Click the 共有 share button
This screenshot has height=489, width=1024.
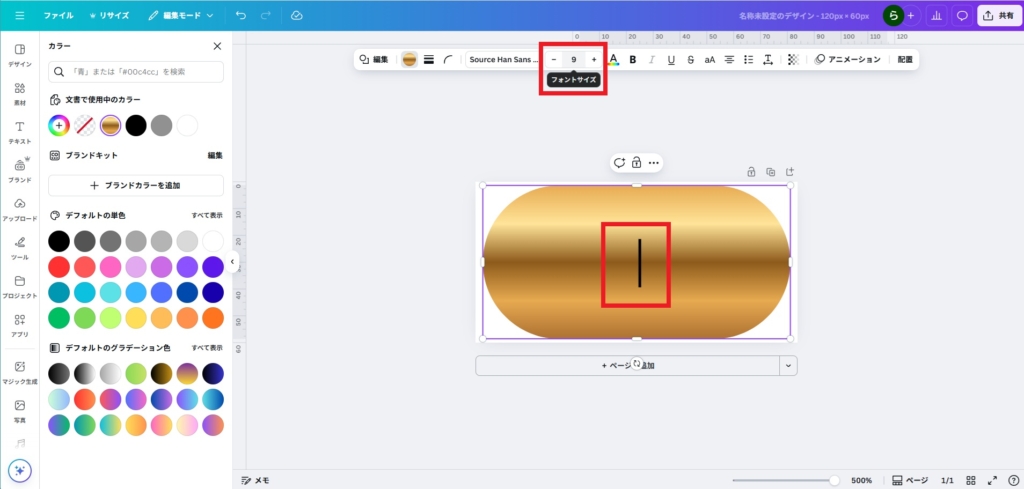point(999,16)
